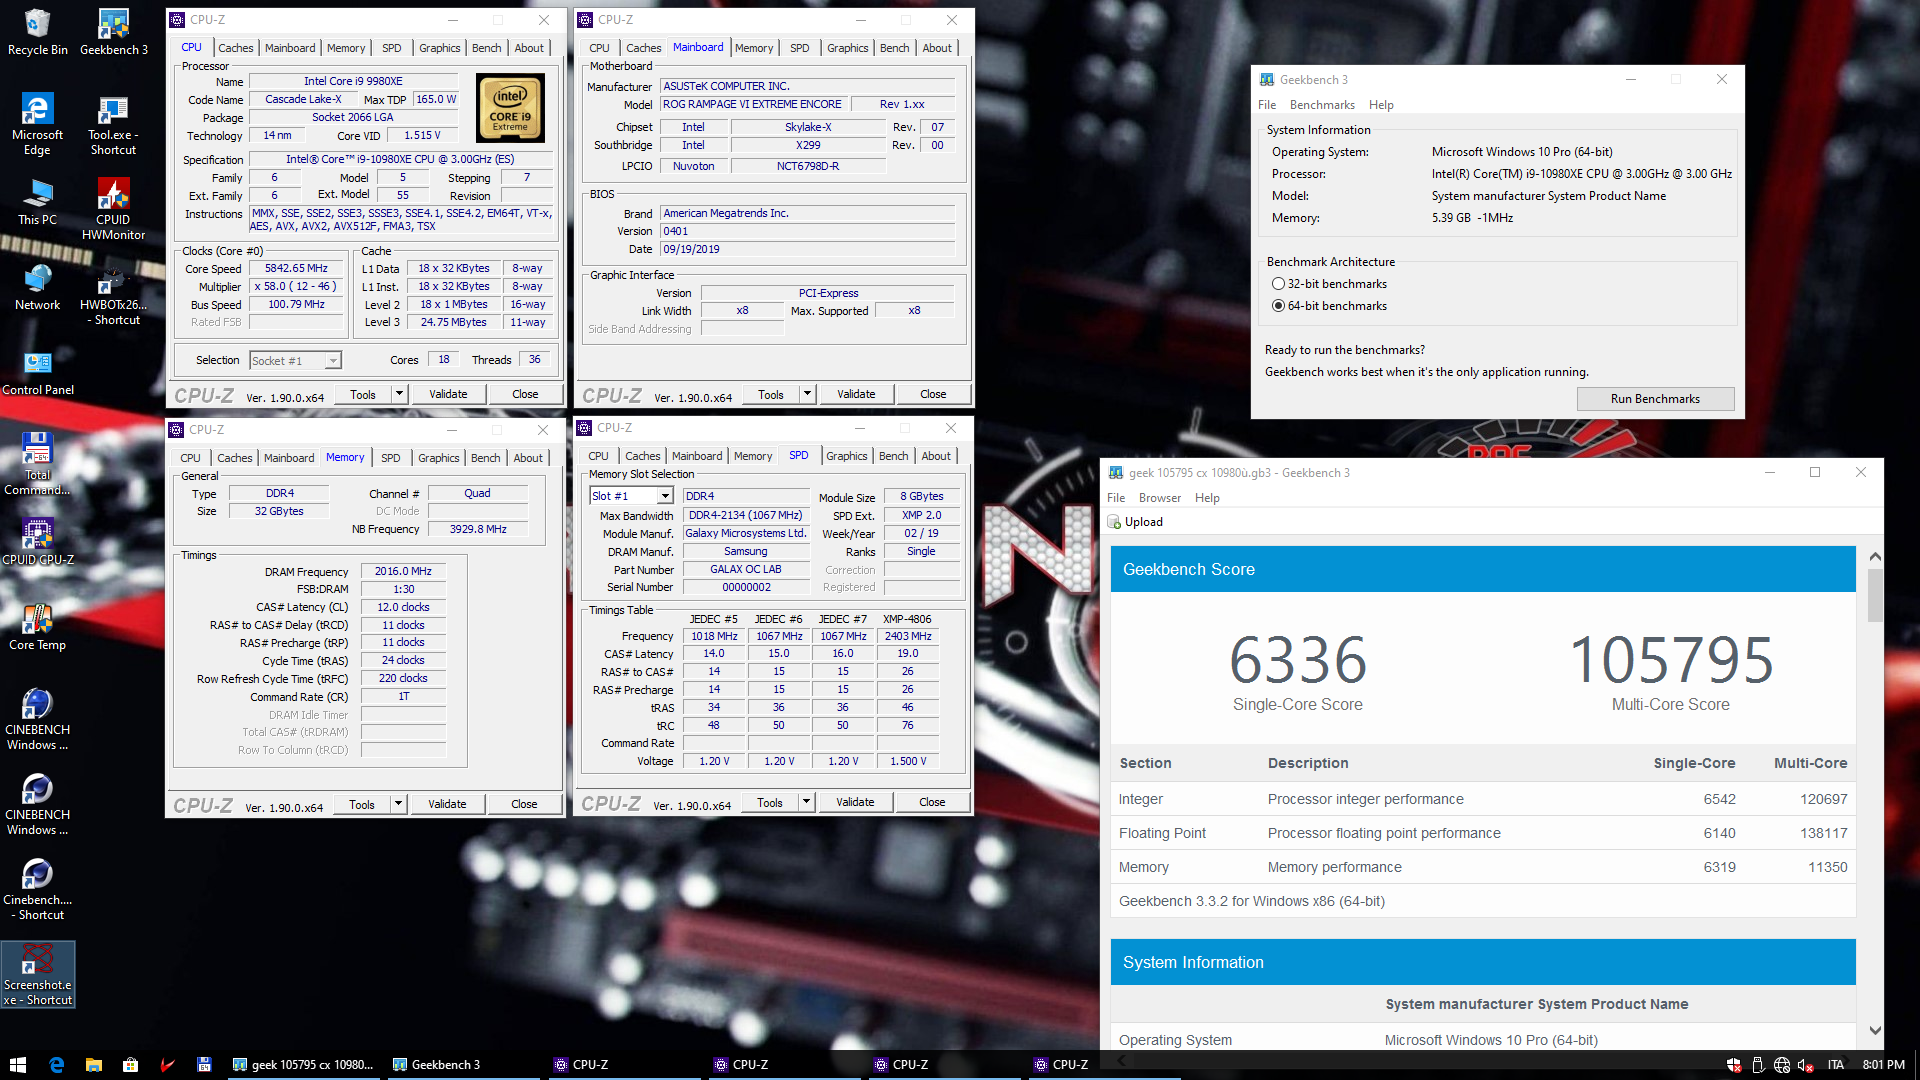This screenshot has height=1080, width=1920.
Task: Open About tab in SPD CPU-Z window
Action: 936,456
